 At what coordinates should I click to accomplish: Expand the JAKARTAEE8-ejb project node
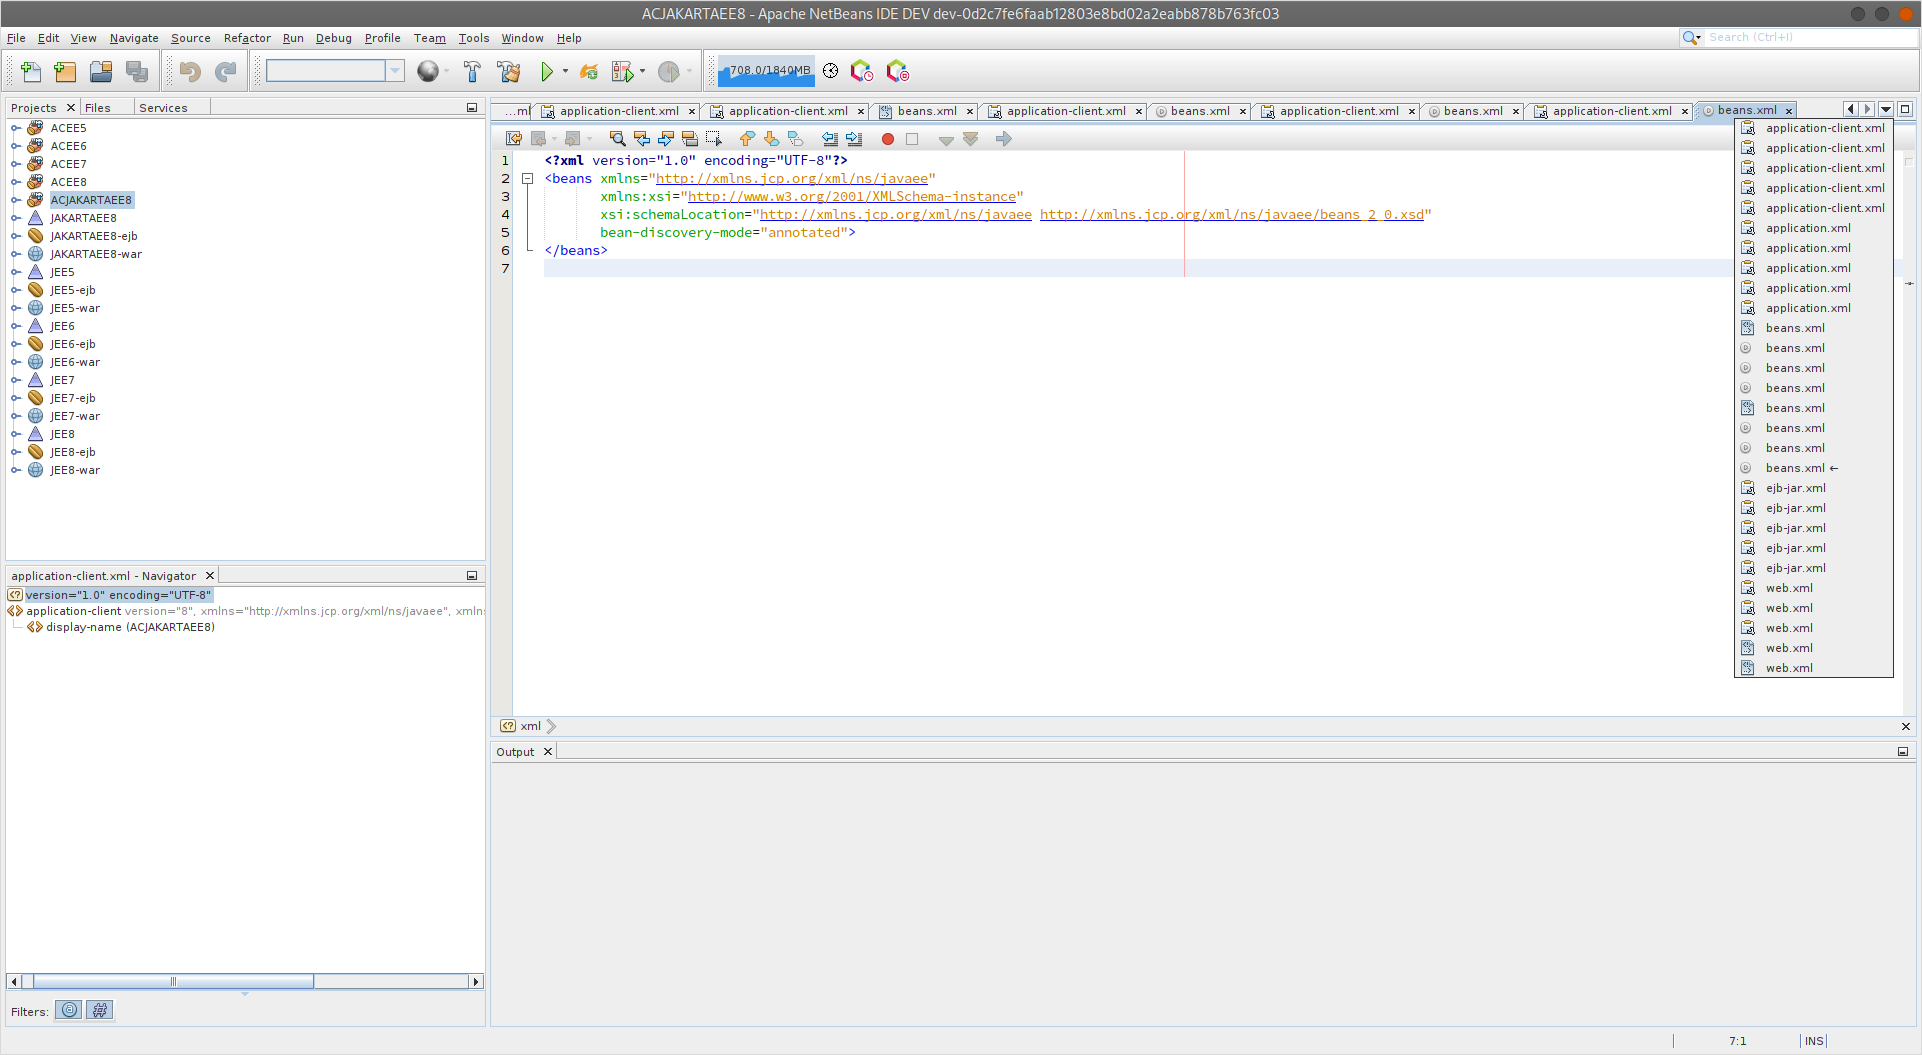(16, 236)
